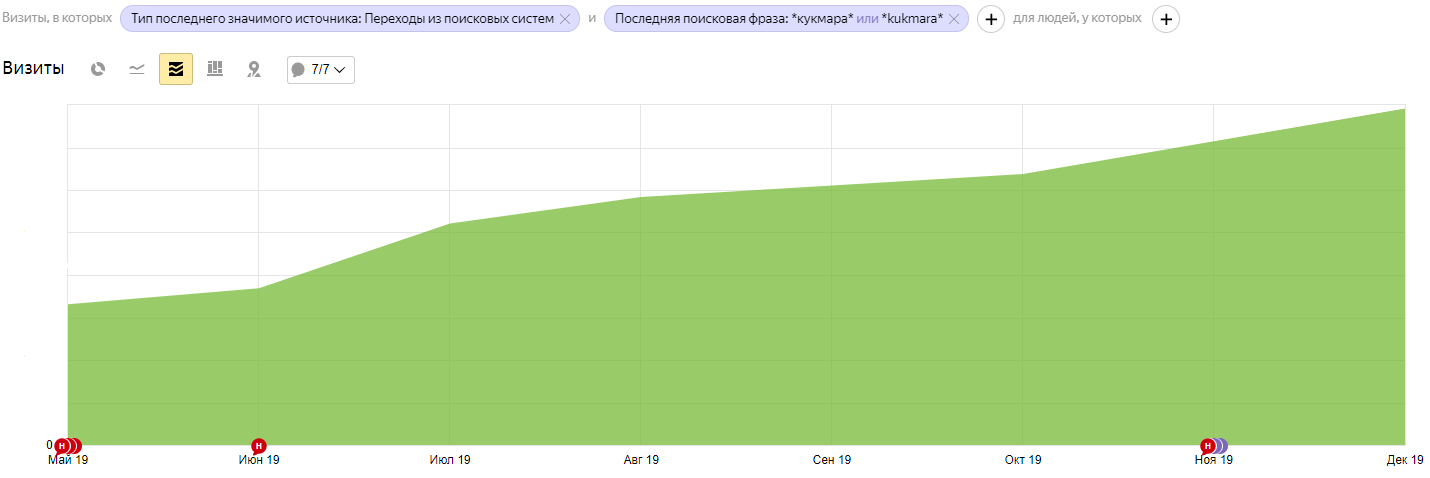Open the leftmost red marker at Май 19
Image resolution: width=1430 pixels, height=478 pixels.
point(61,445)
